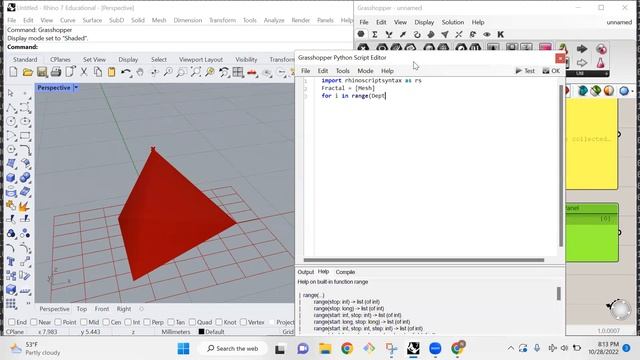Click the Millimeters units in status bar
This screenshot has height=360, width=640.
176,332
